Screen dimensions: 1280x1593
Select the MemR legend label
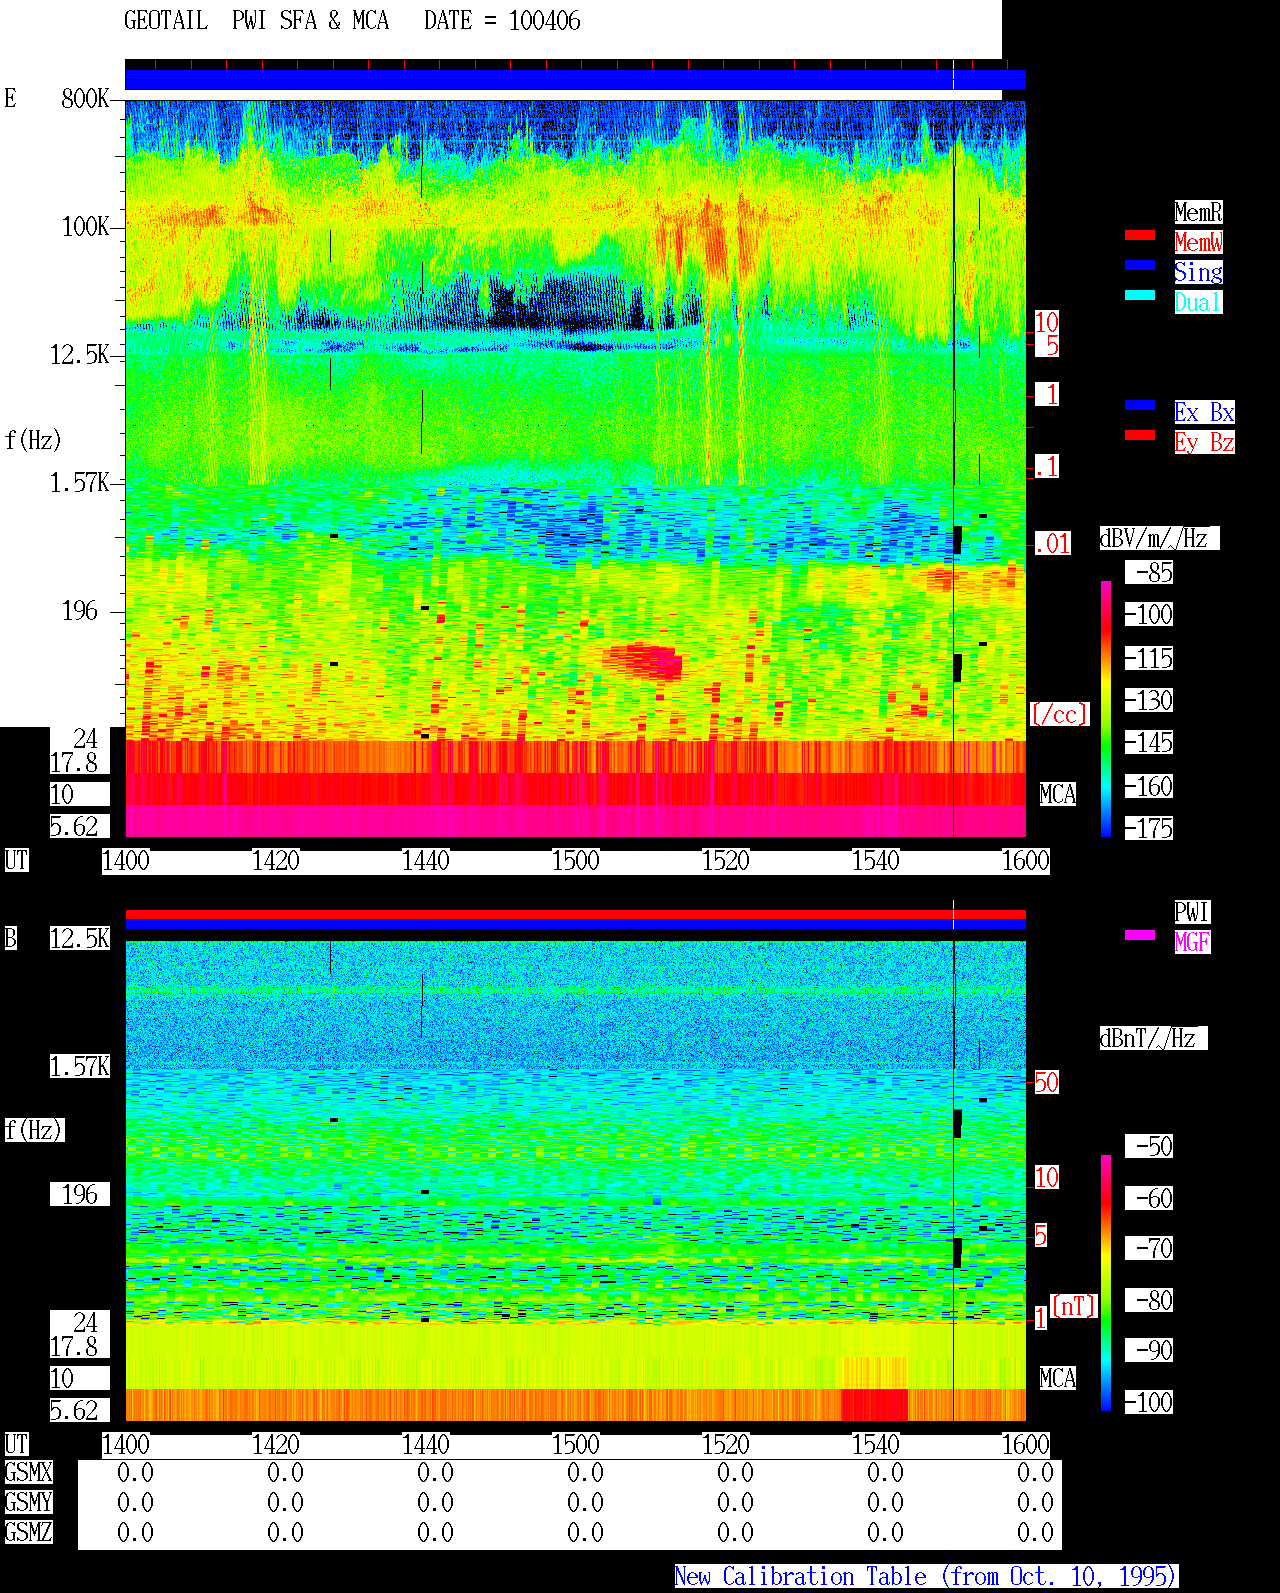[x=1198, y=212]
